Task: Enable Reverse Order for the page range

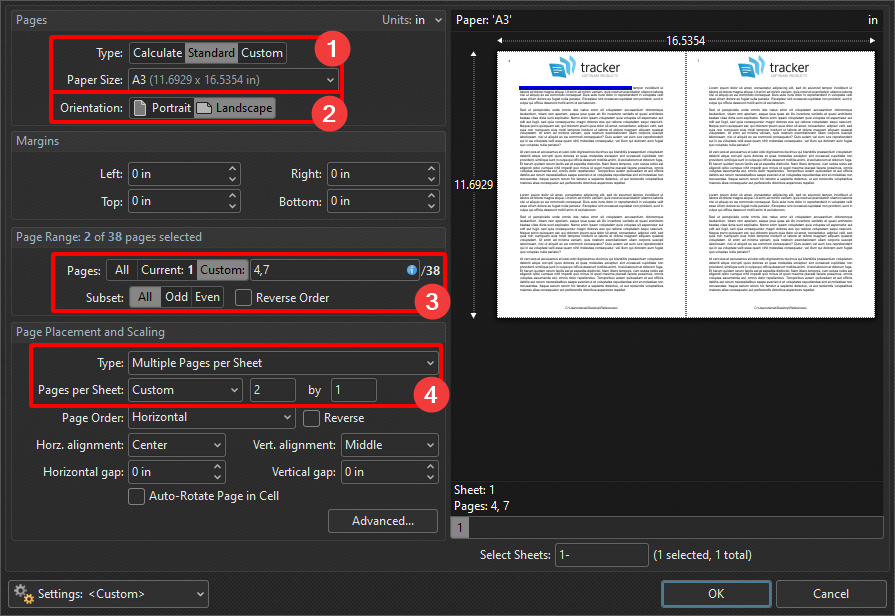Action: (242, 296)
